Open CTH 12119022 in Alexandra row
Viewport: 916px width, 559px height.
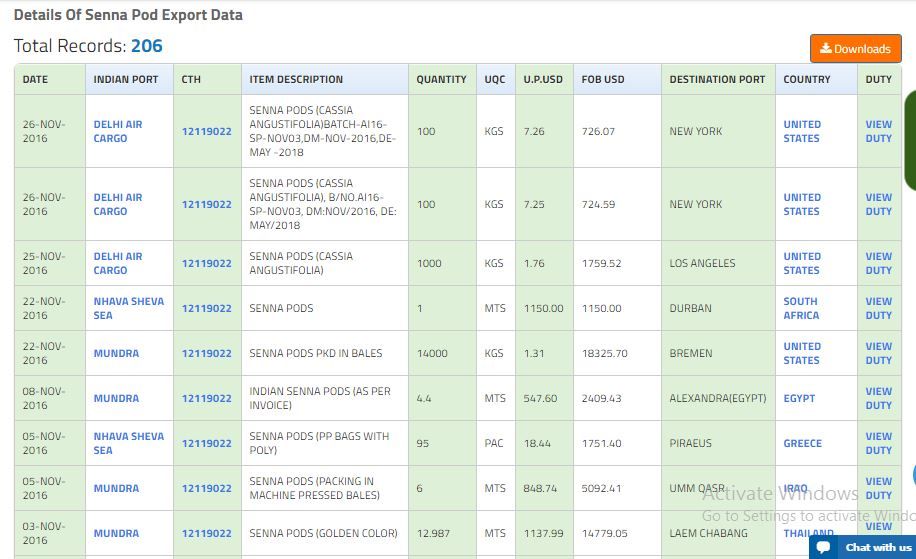[x=207, y=398]
